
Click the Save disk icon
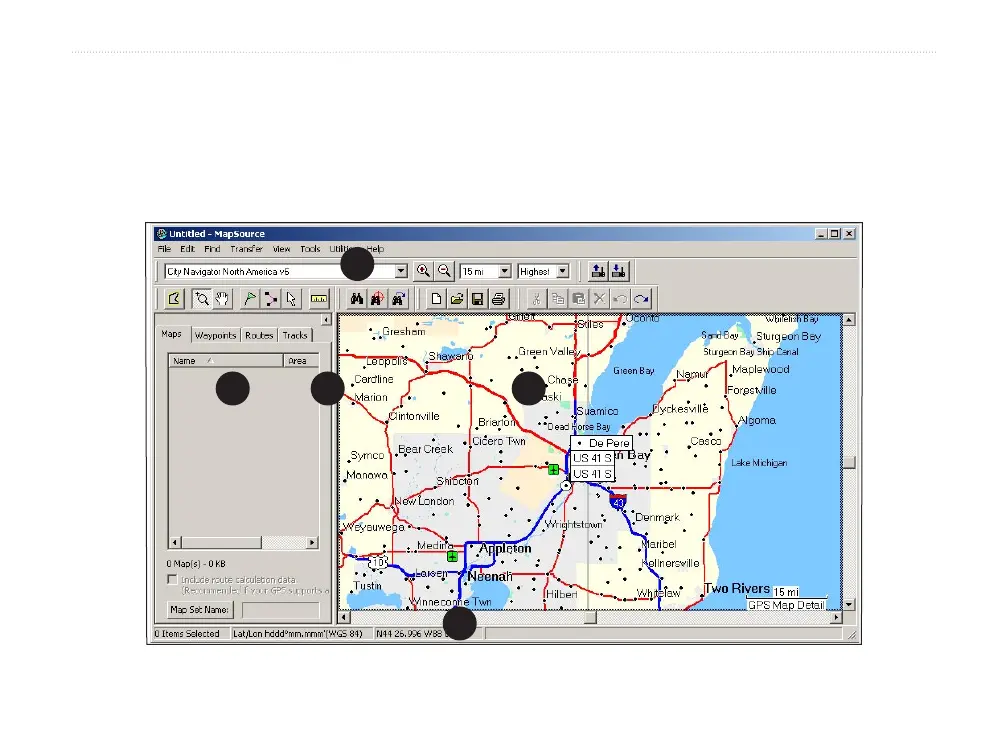click(478, 298)
